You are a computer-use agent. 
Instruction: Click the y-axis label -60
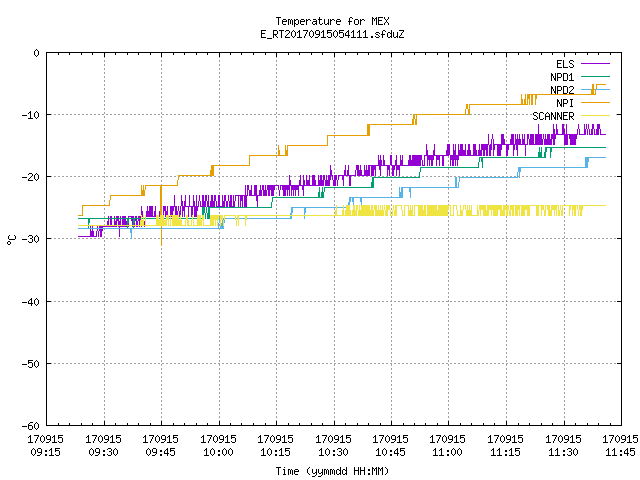[x=30, y=426]
